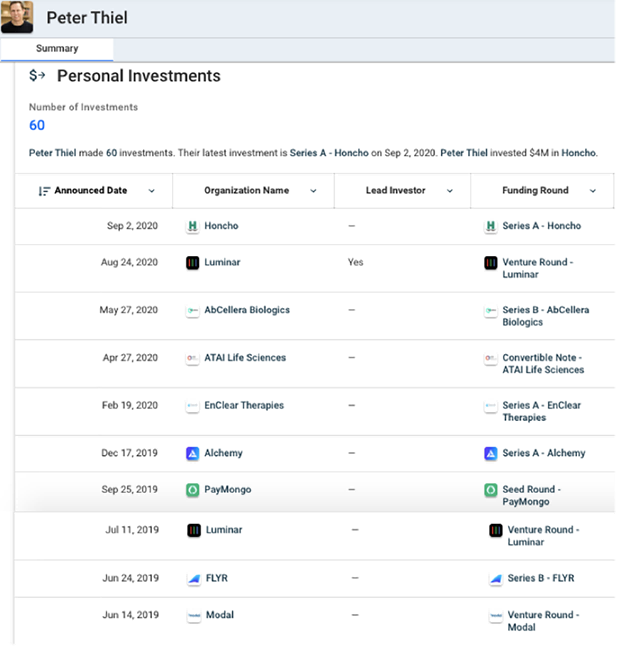Open the Honcho organization link in table
Viewport: 640px width, 665px height.
coord(221,226)
